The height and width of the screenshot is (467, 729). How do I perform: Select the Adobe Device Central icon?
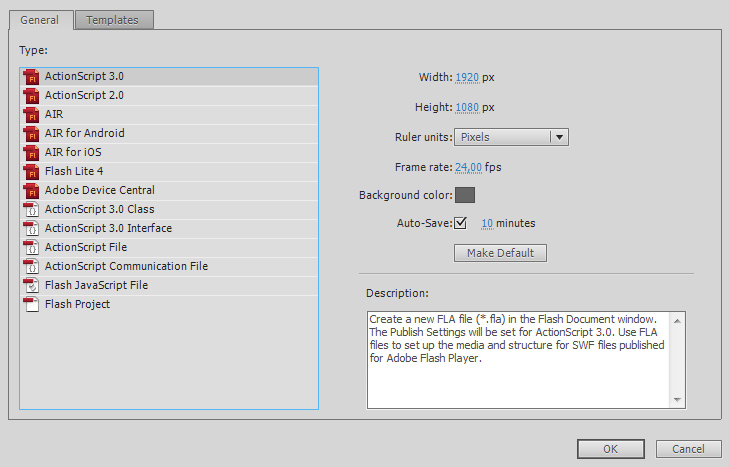click(30, 190)
